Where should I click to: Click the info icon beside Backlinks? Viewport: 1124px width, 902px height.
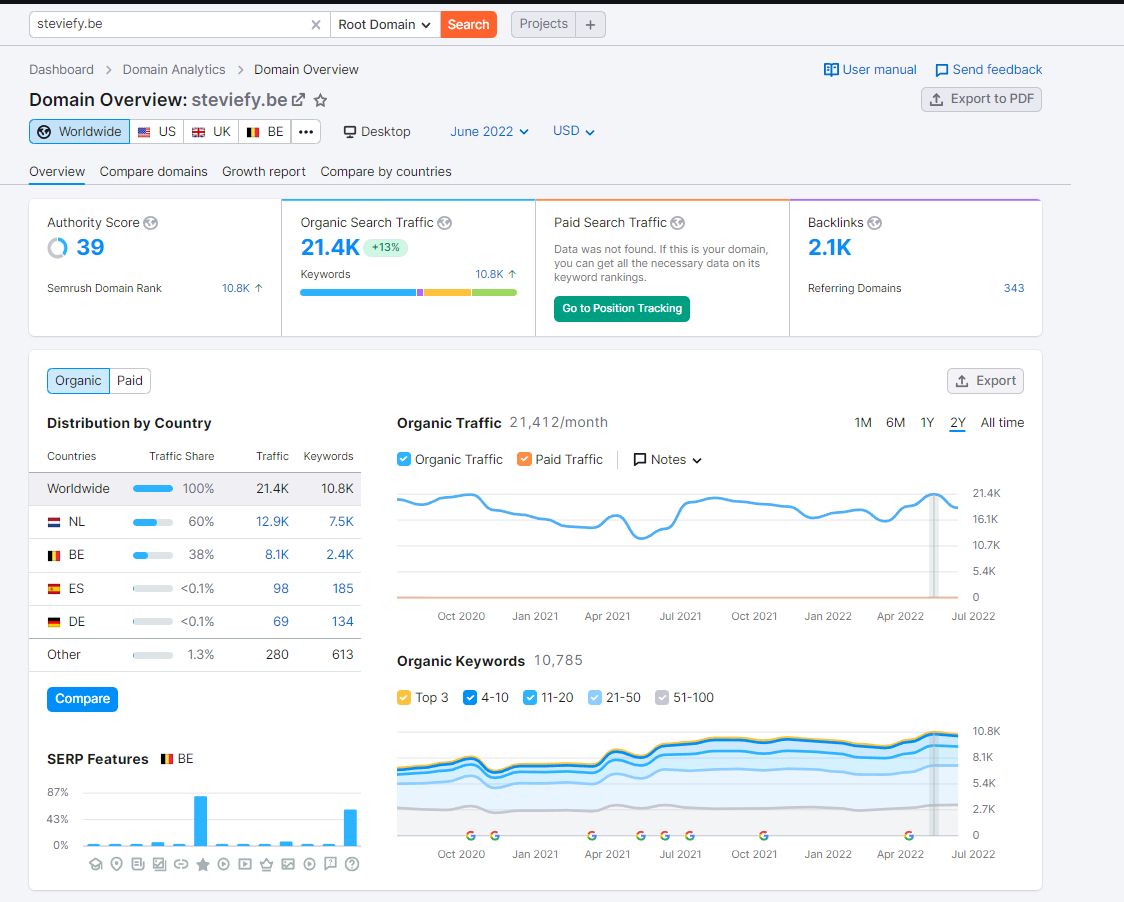[875, 223]
